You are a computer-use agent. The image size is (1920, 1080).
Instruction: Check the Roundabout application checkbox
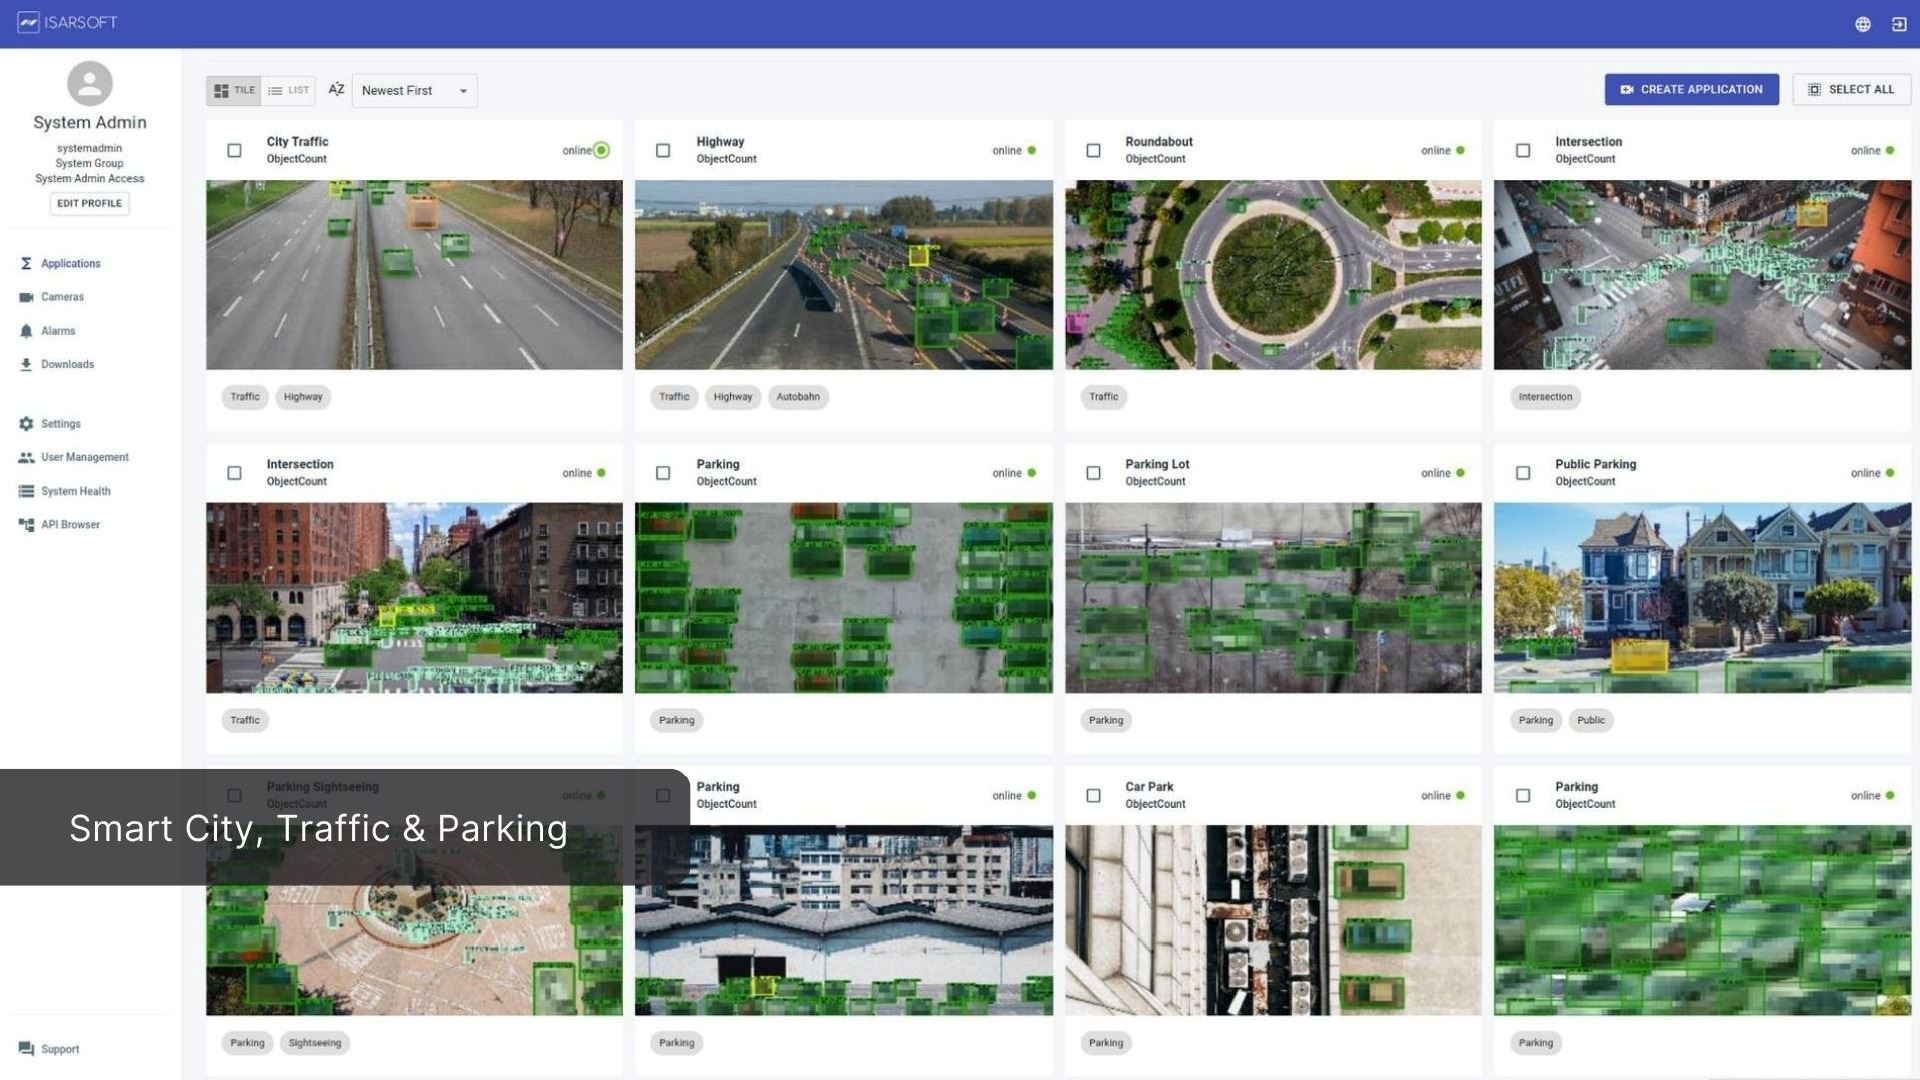[1093, 150]
